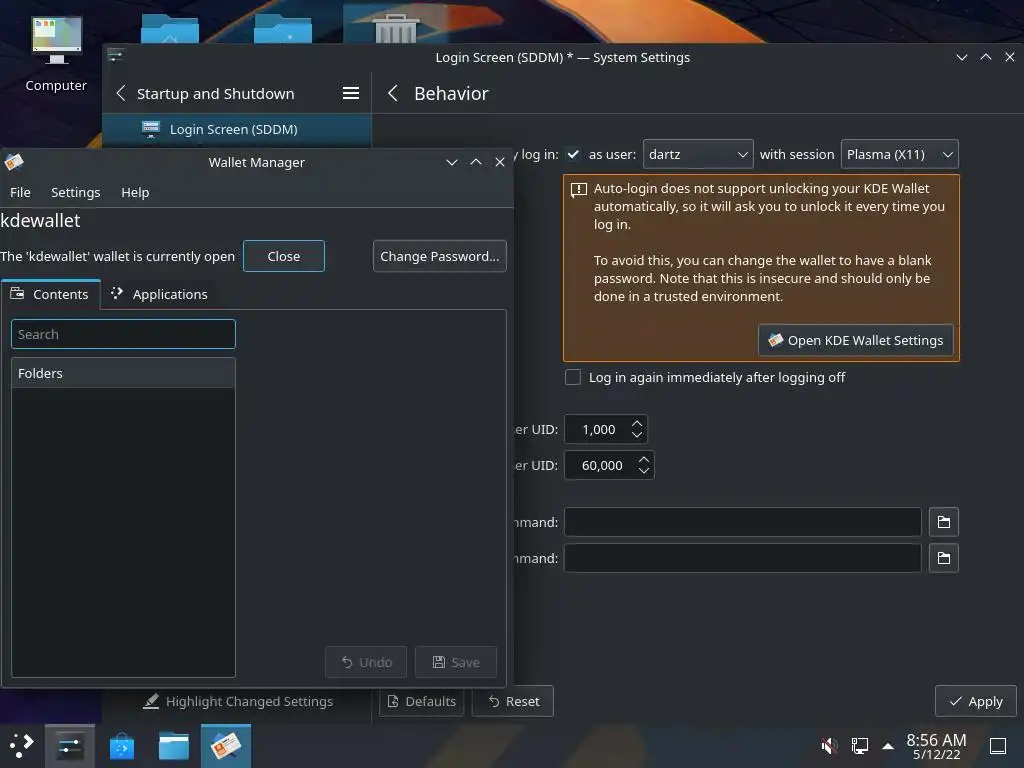Open Discover software center from taskbar
The image size is (1024, 768).
(x=122, y=746)
